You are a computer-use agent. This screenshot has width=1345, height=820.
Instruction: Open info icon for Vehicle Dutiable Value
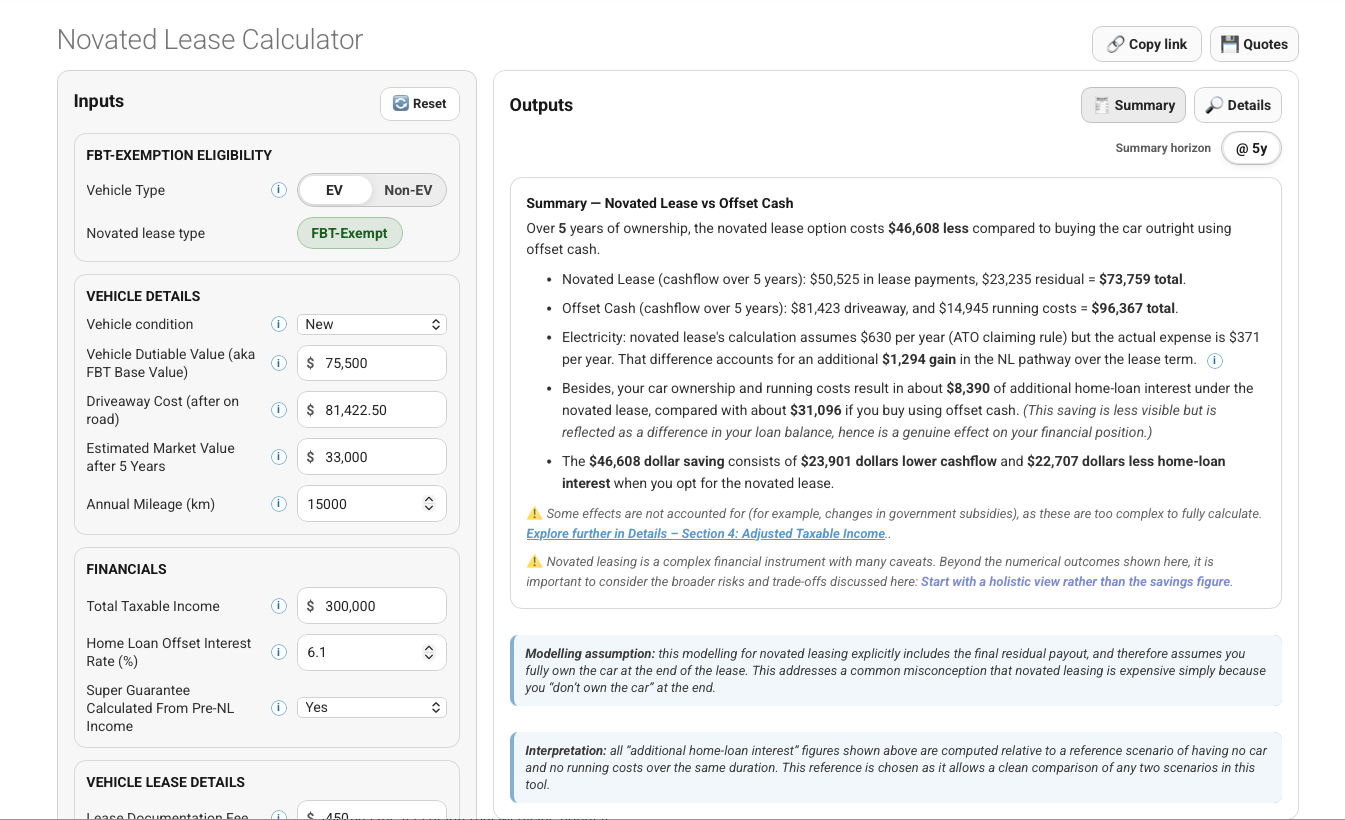[x=279, y=363]
